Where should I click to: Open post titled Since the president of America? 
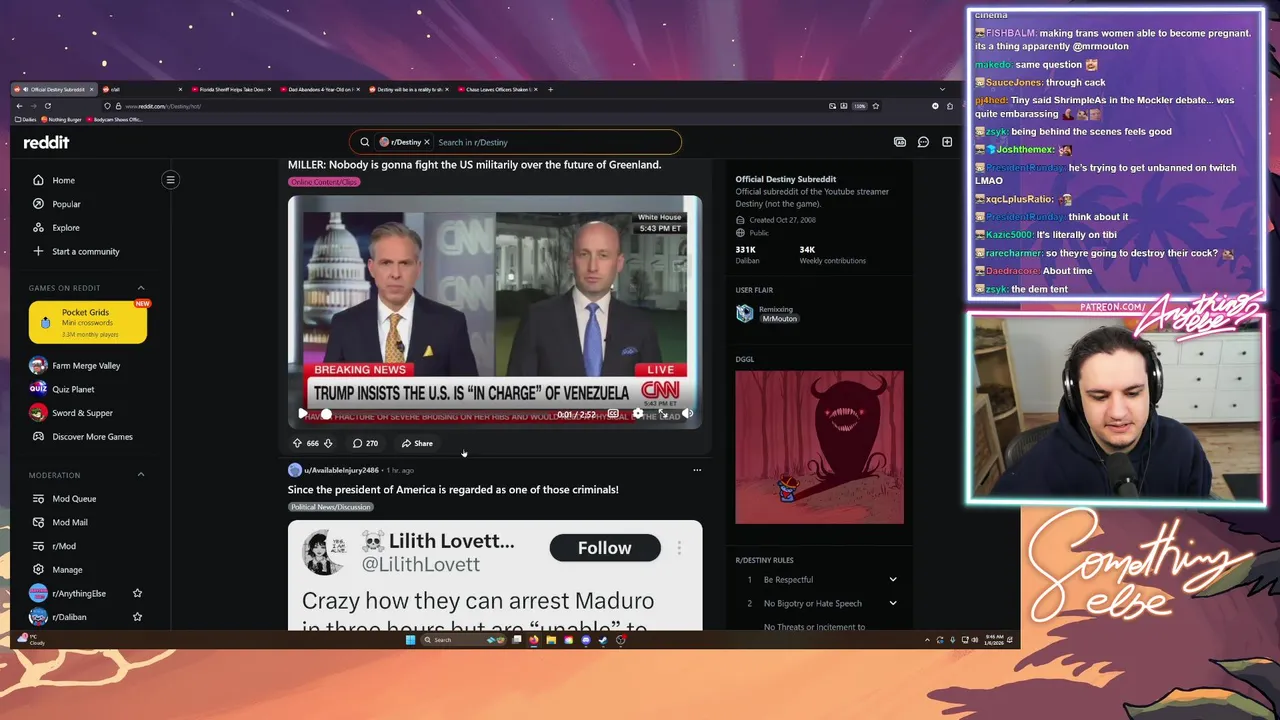pyautogui.click(x=453, y=490)
